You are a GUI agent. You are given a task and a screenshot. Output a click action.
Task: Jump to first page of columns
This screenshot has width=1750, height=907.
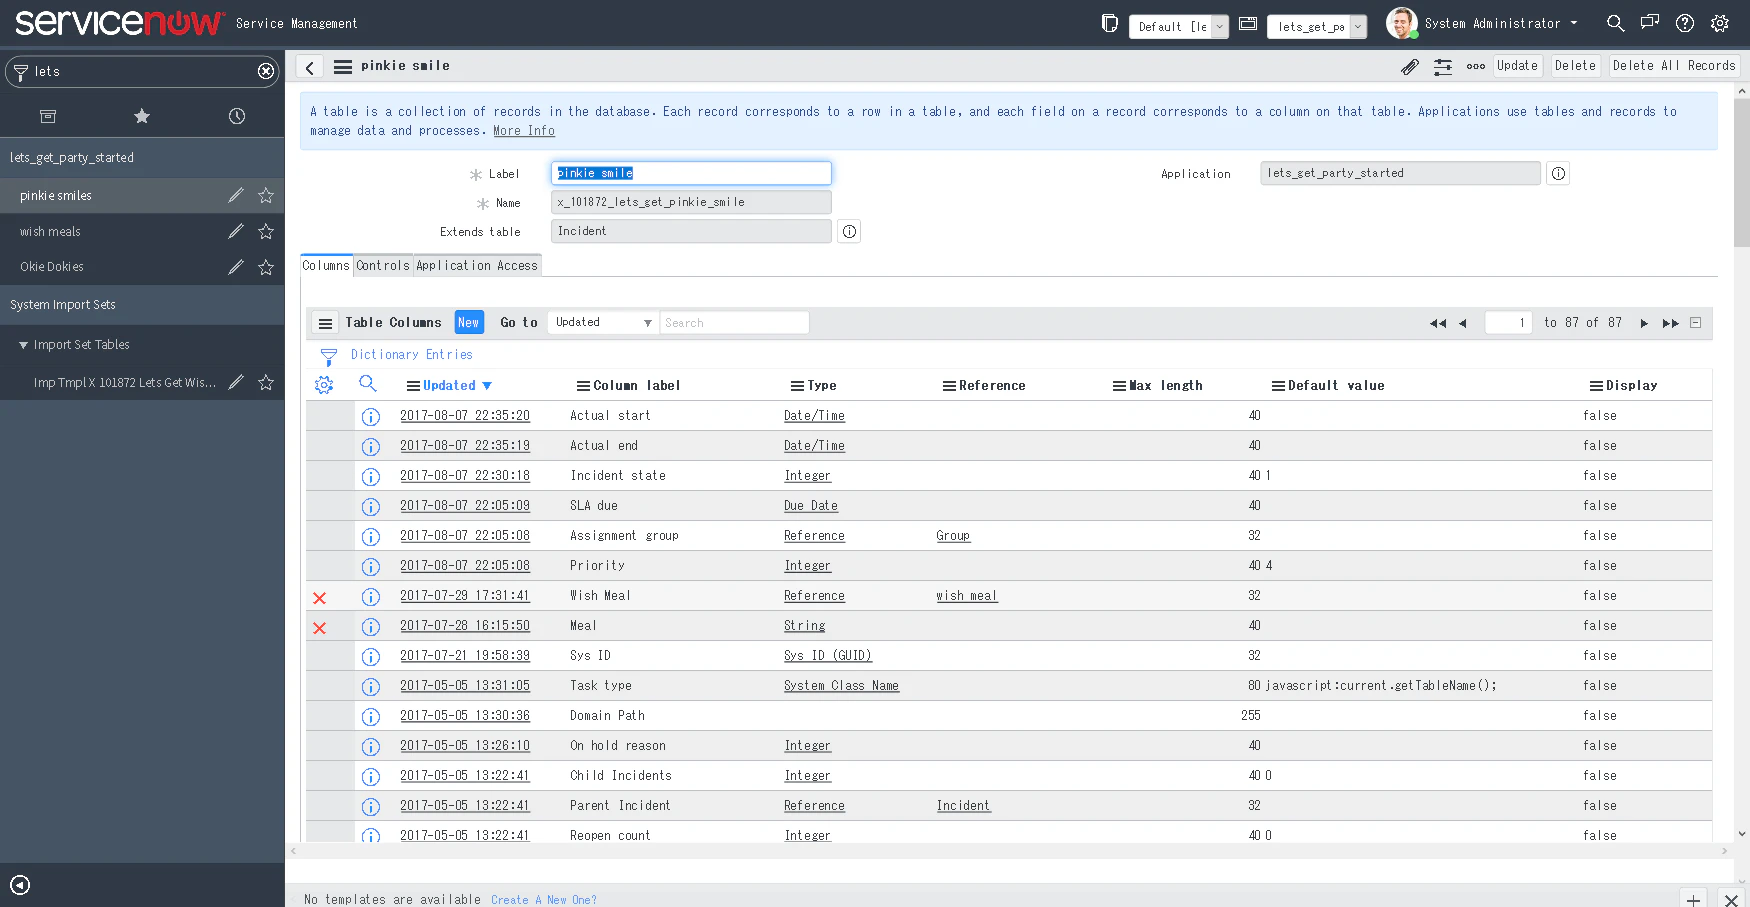coord(1438,323)
